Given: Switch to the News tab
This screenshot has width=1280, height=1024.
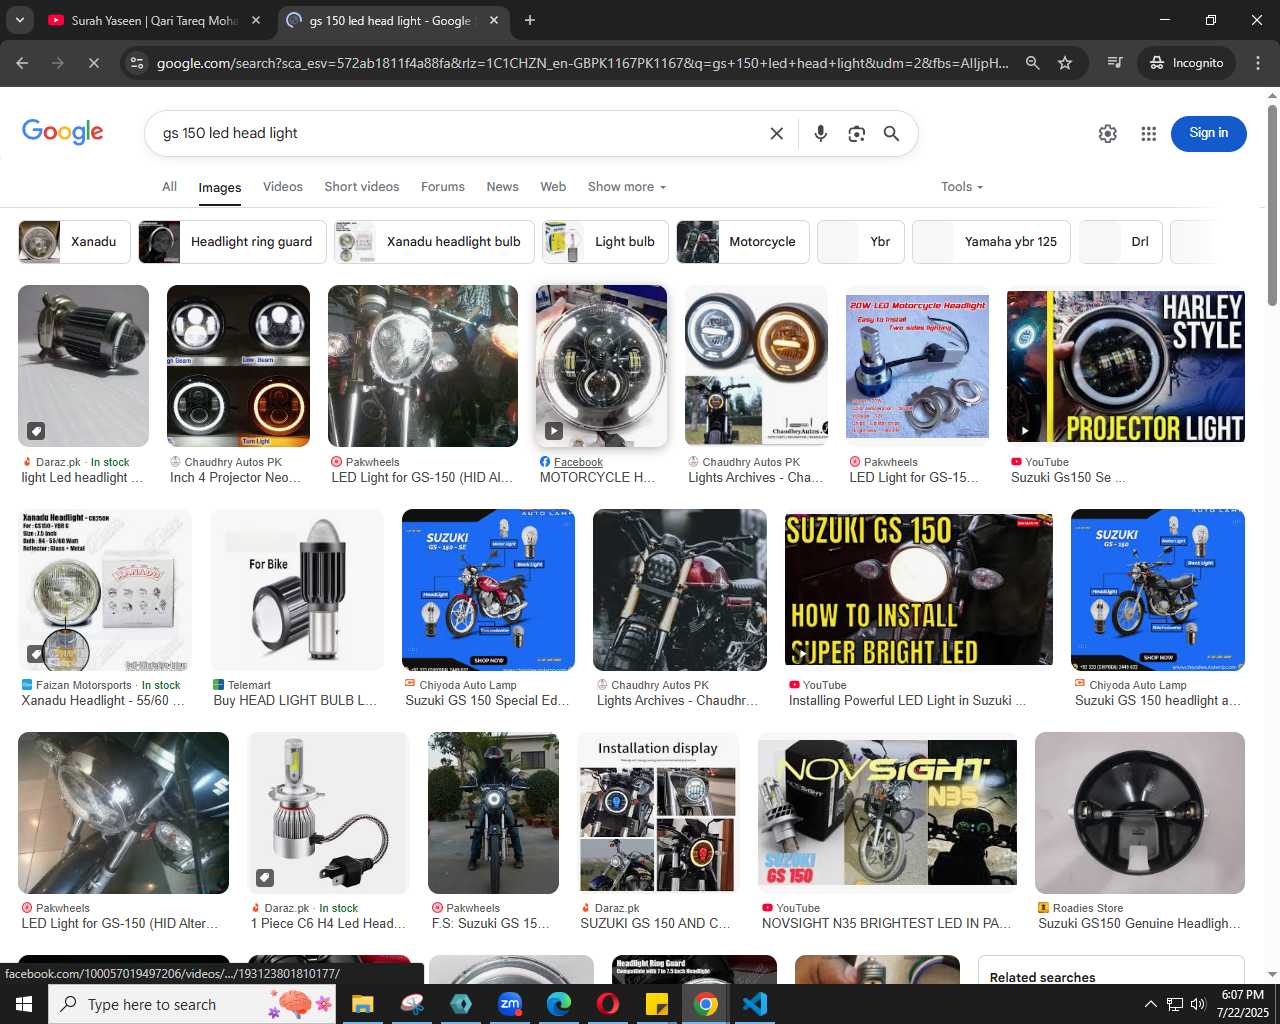Looking at the screenshot, I should click(502, 187).
